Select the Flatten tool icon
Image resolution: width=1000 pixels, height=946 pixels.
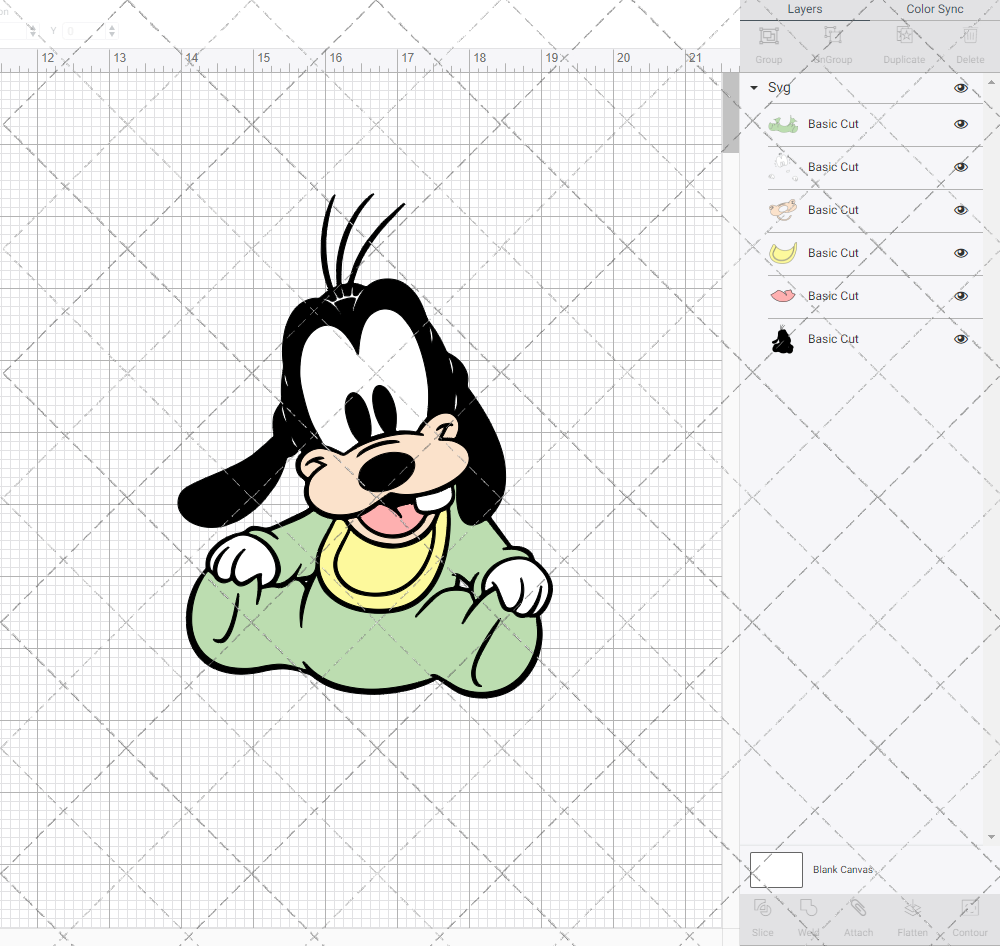913,907
